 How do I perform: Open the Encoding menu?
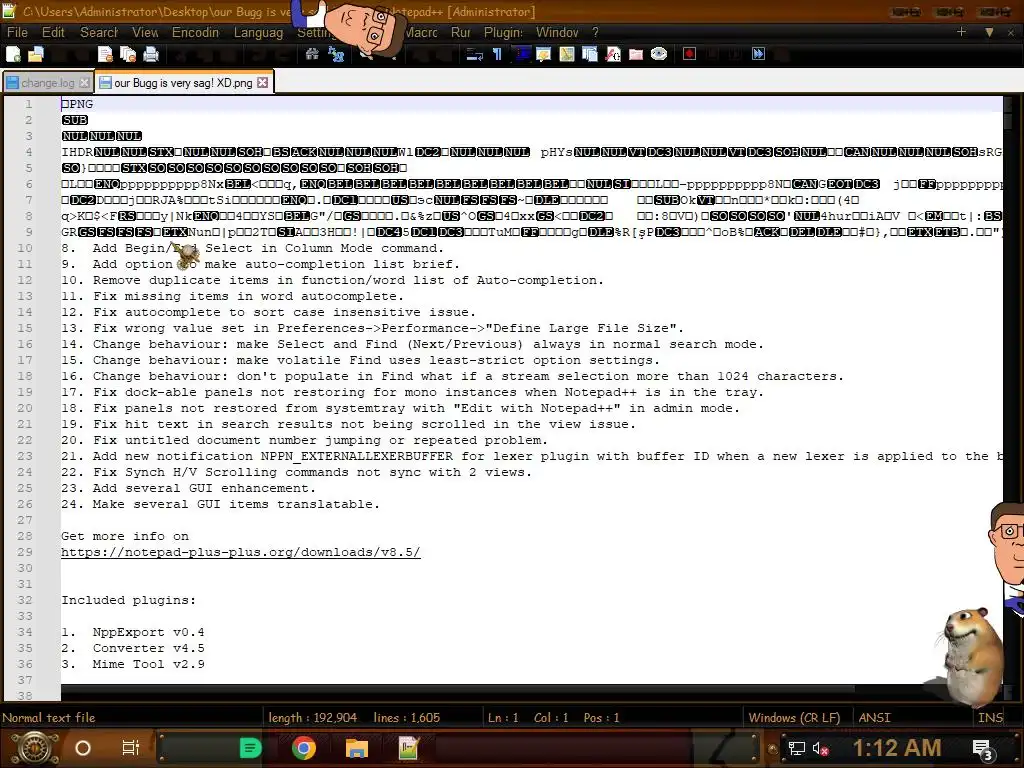[x=195, y=32]
